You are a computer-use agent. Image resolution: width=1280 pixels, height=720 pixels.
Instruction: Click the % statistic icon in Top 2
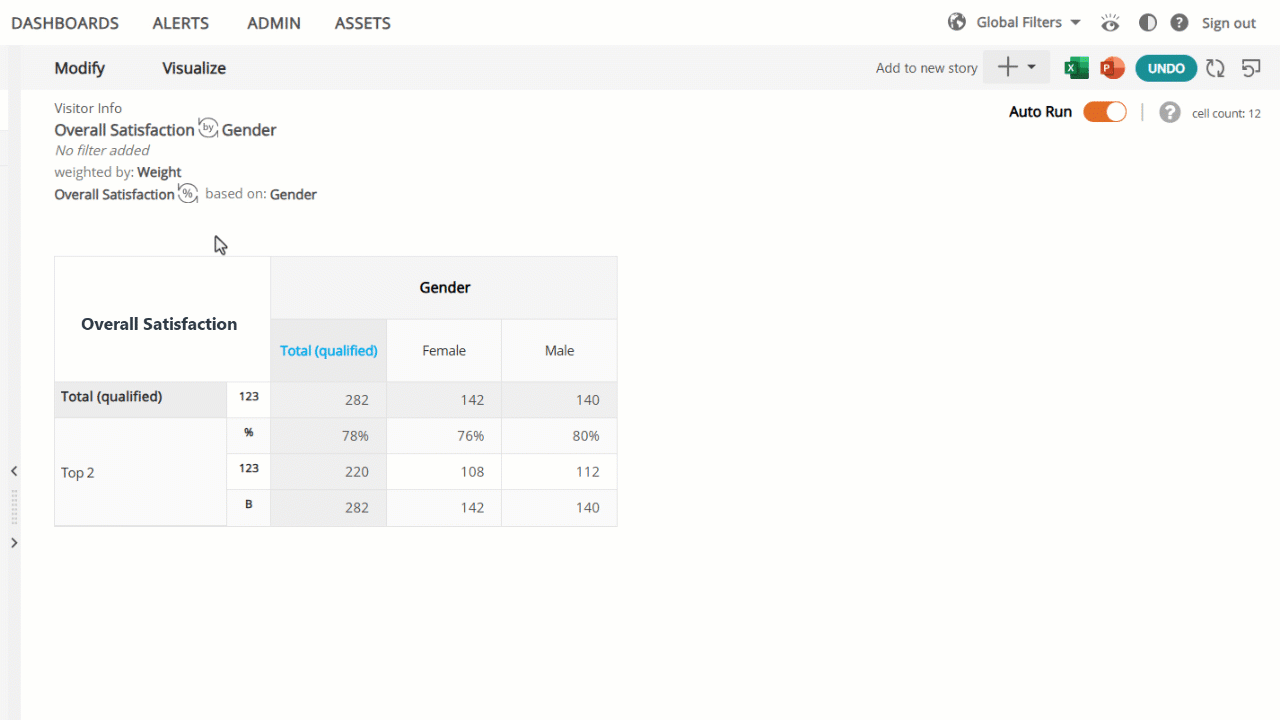pyautogui.click(x=249, y=433)
